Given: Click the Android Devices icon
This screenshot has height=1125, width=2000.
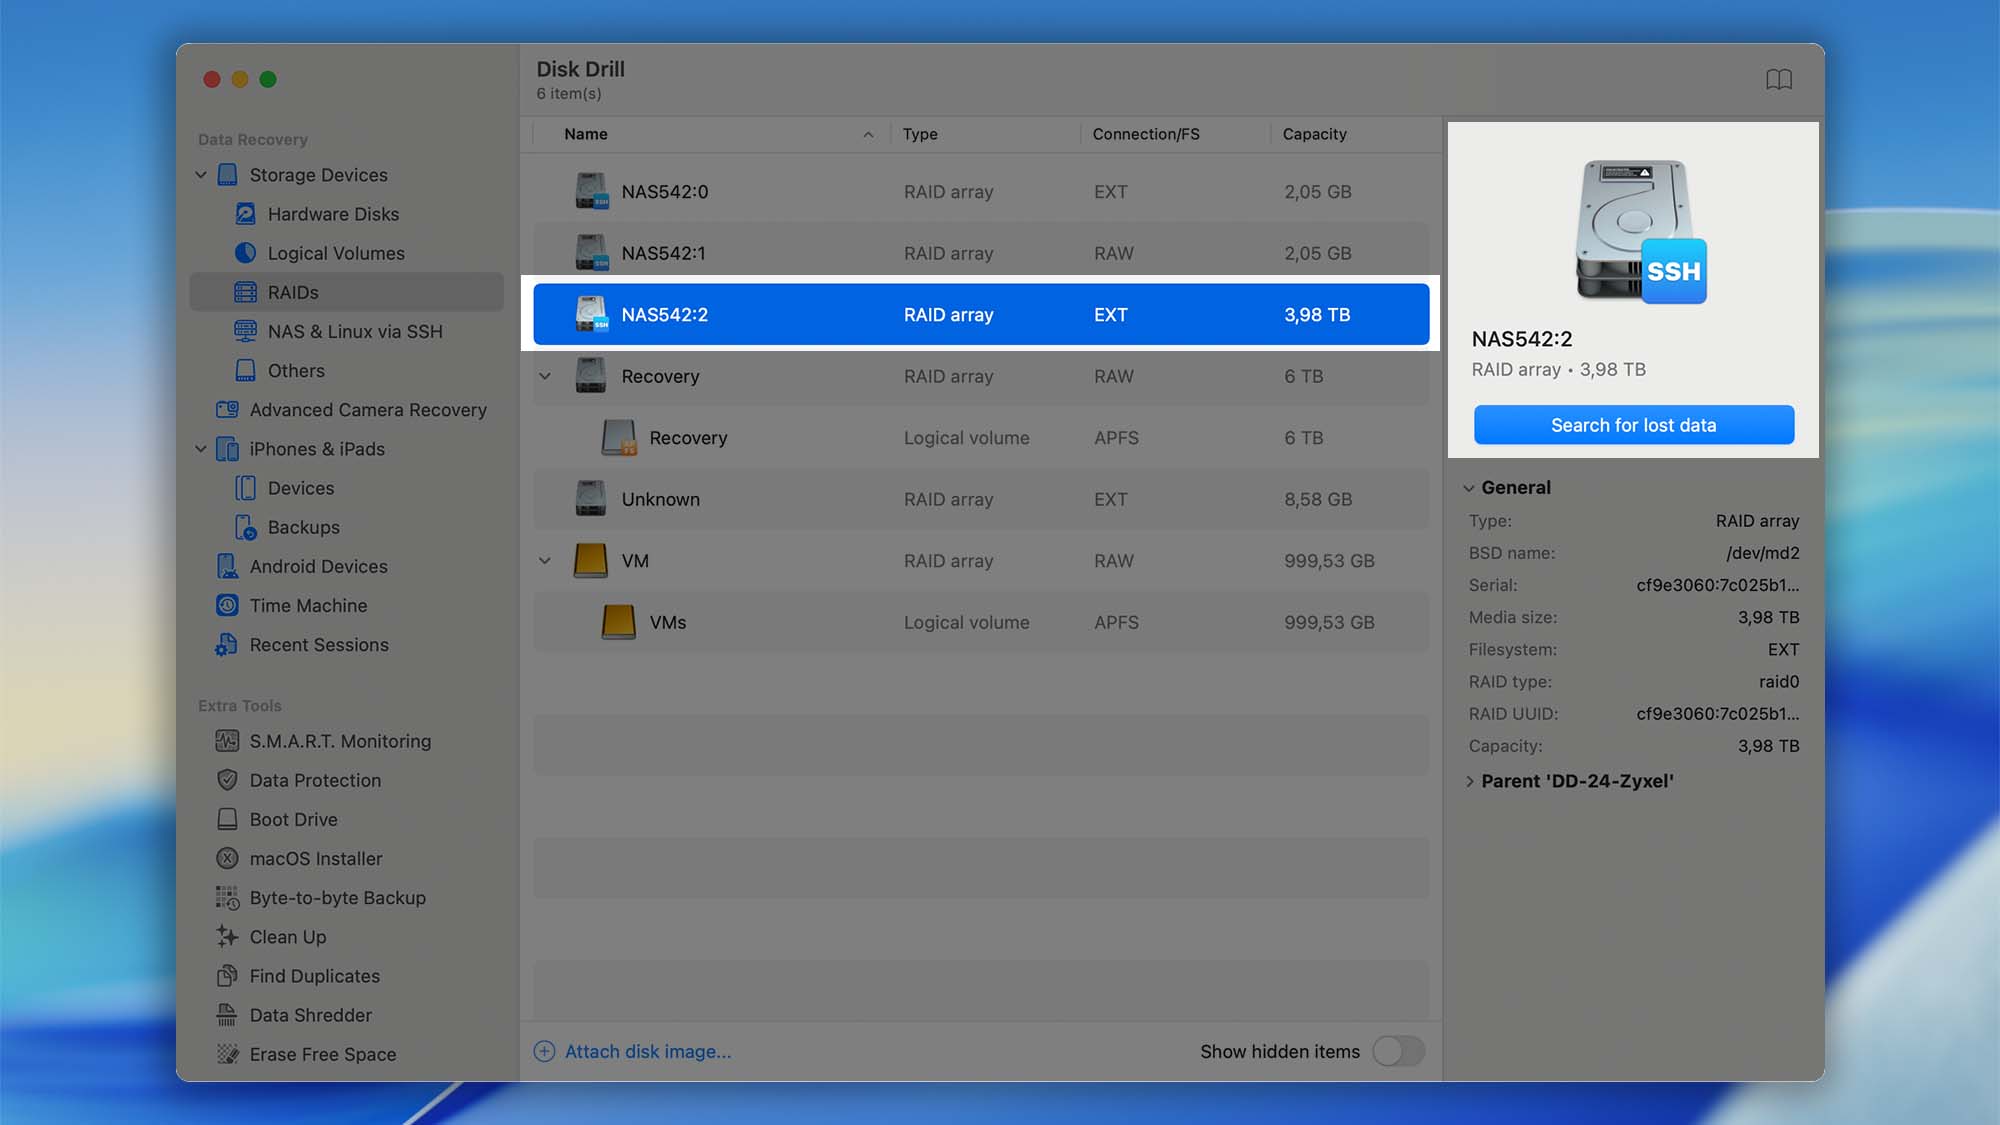Looking at the screenshot, I should tap(228, 566).
